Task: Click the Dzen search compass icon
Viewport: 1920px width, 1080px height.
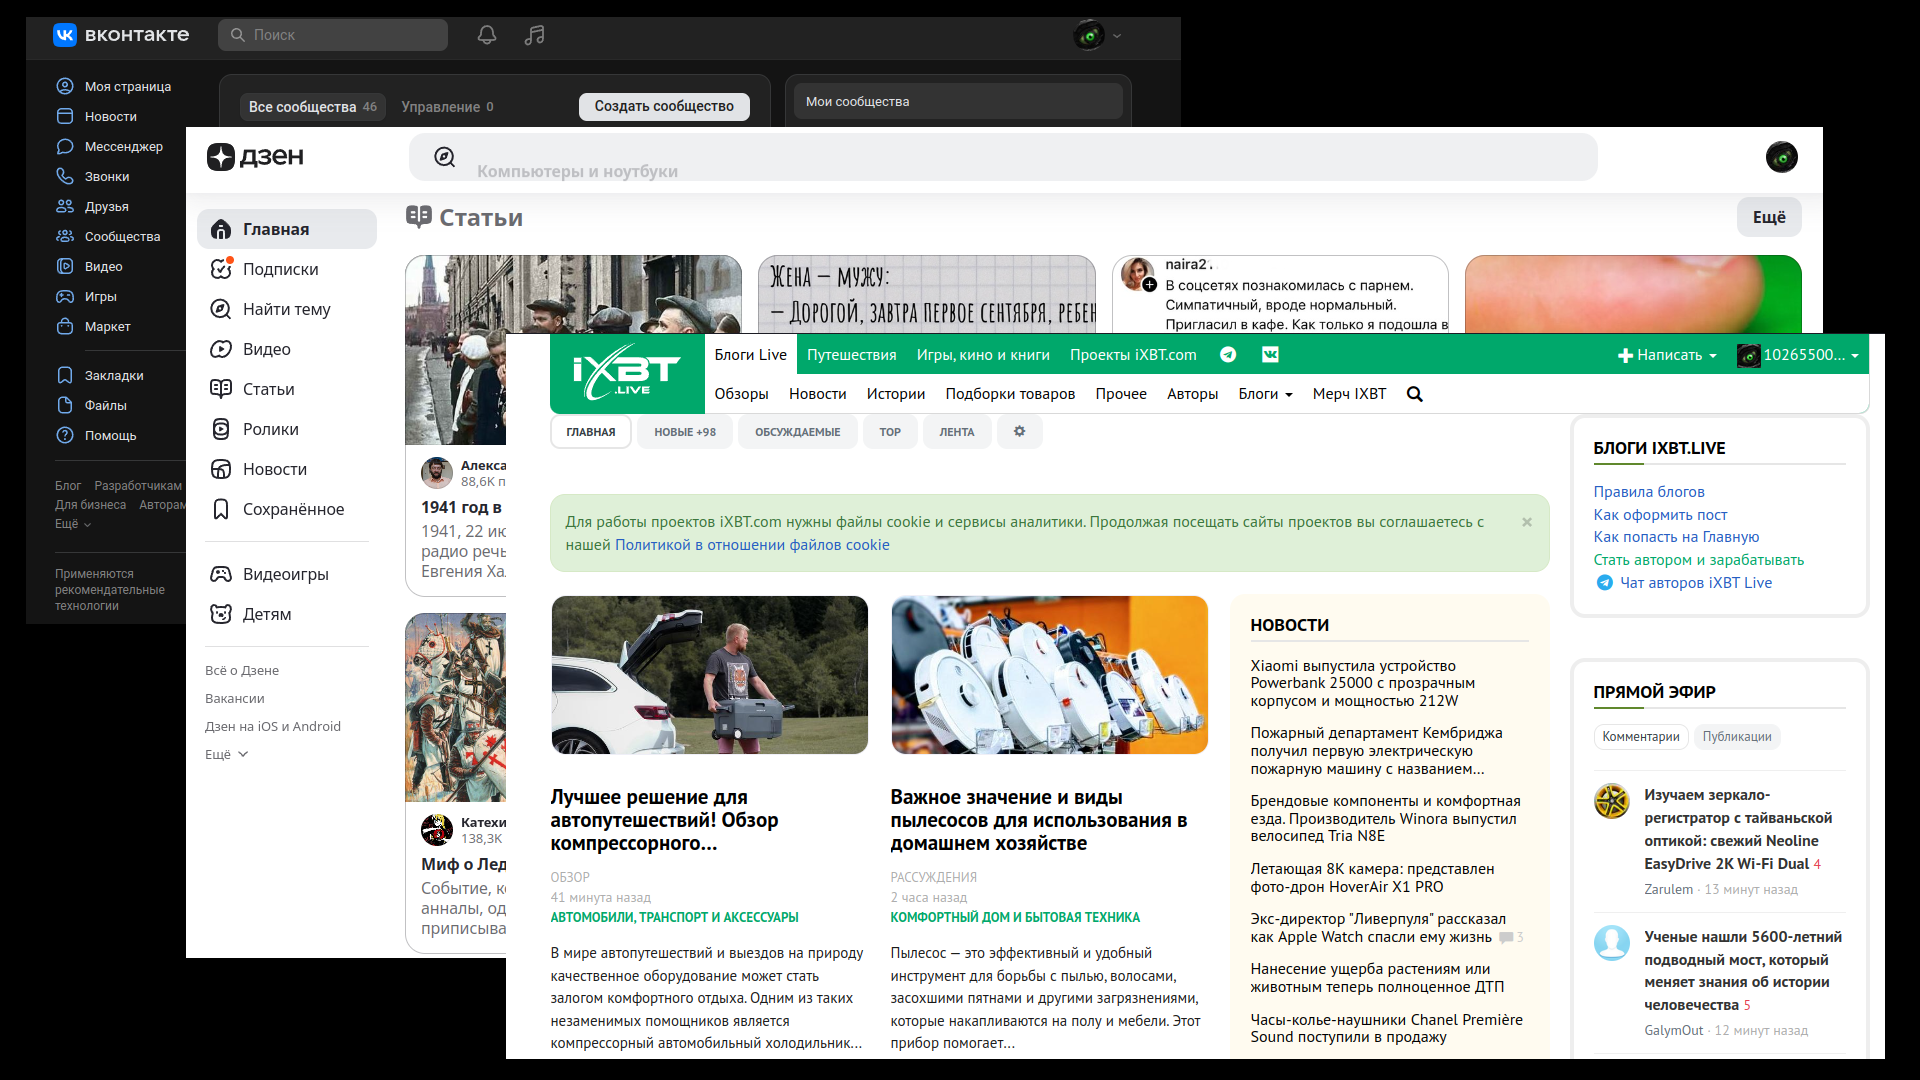Action: tap(445, 157)
